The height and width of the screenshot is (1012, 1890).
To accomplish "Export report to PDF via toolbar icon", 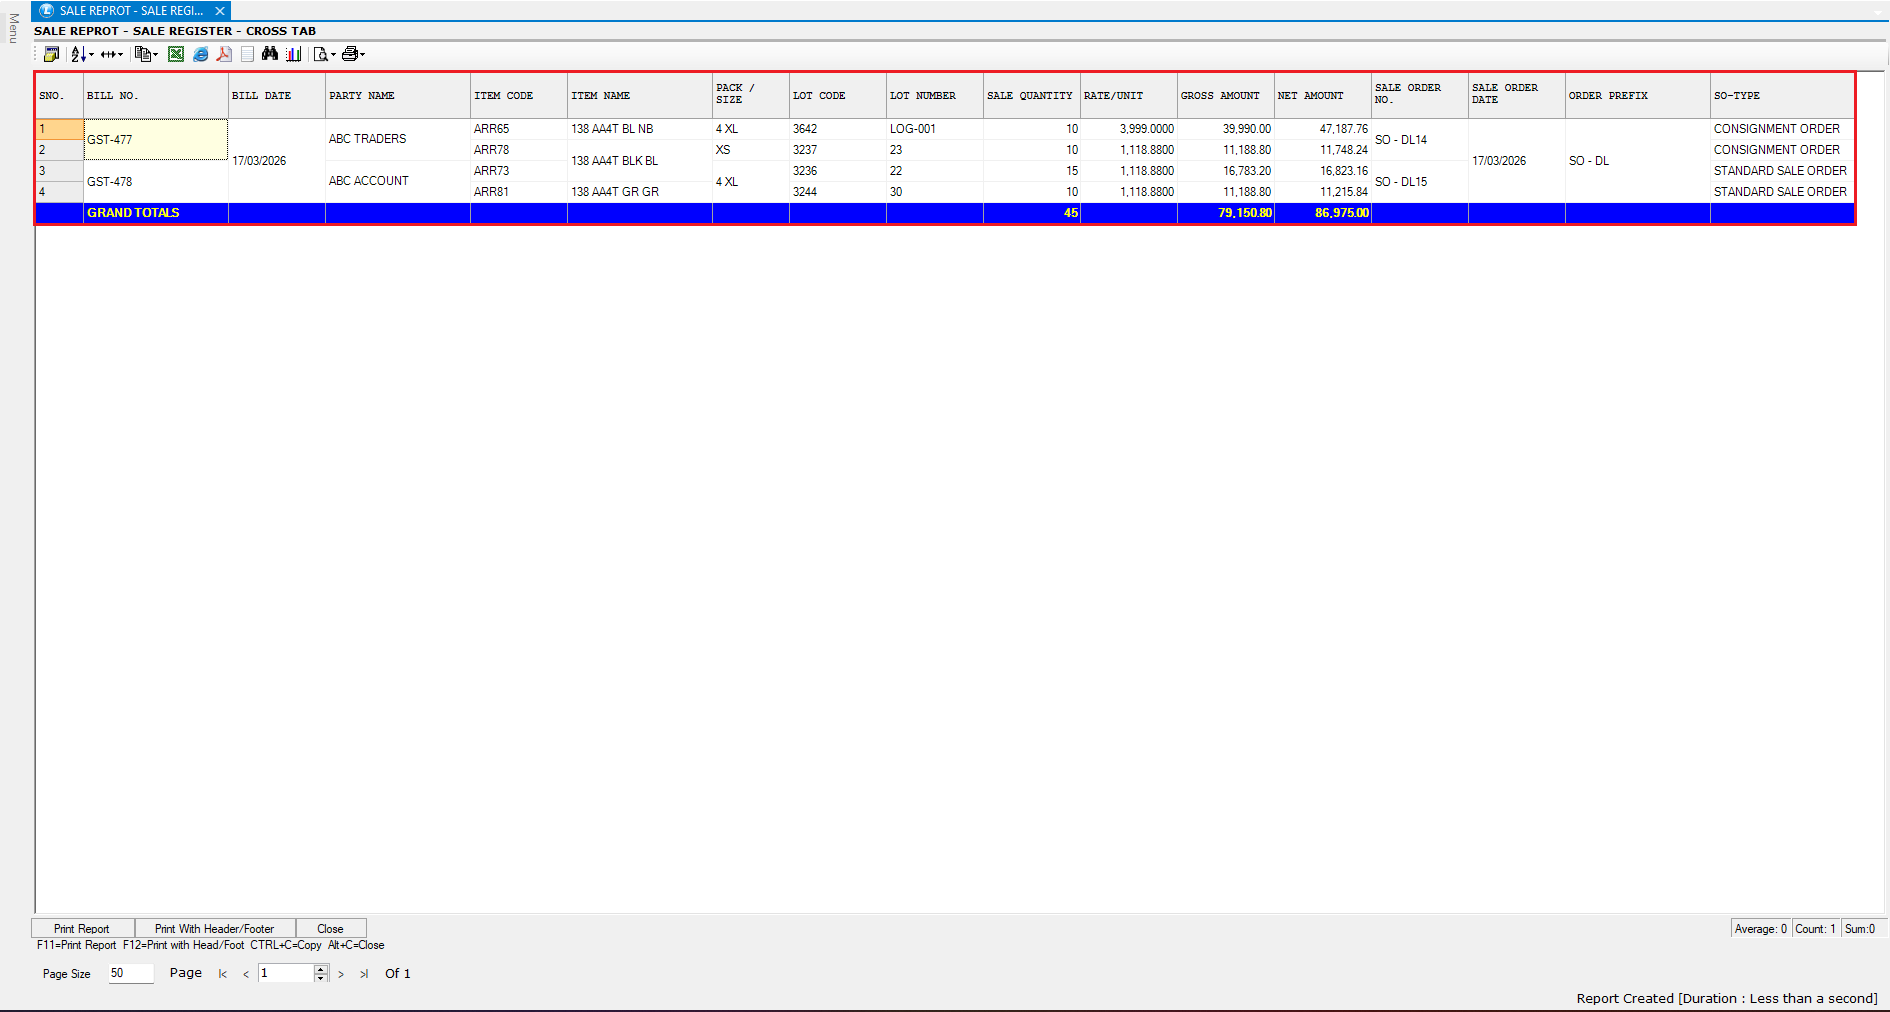I will click(x=224, y=54).
